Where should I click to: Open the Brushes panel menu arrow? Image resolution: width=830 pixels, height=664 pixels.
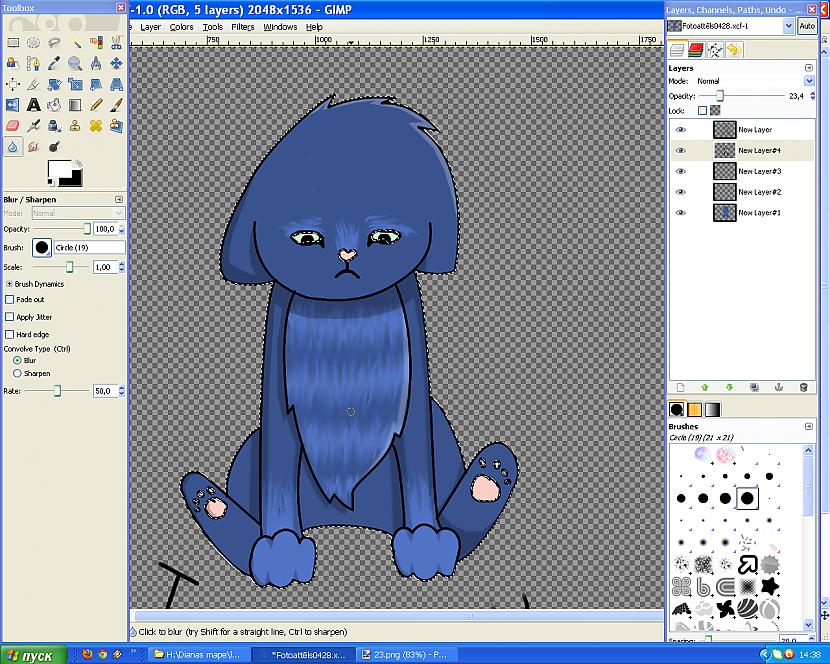[x=808, y=426]
